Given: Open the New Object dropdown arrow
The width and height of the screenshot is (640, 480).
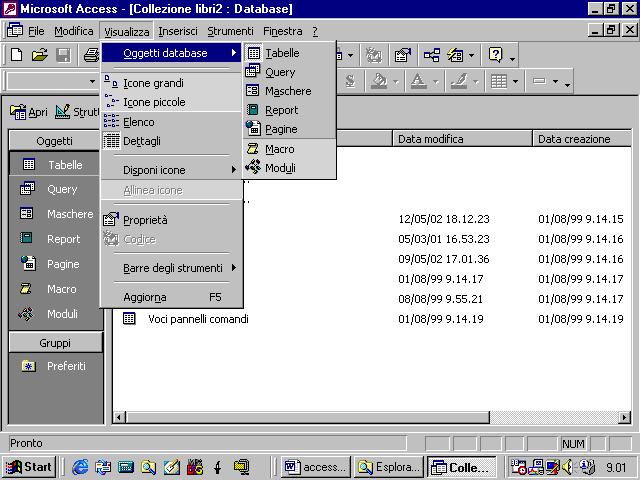Looking at the screenshot, I should point(471,55).
